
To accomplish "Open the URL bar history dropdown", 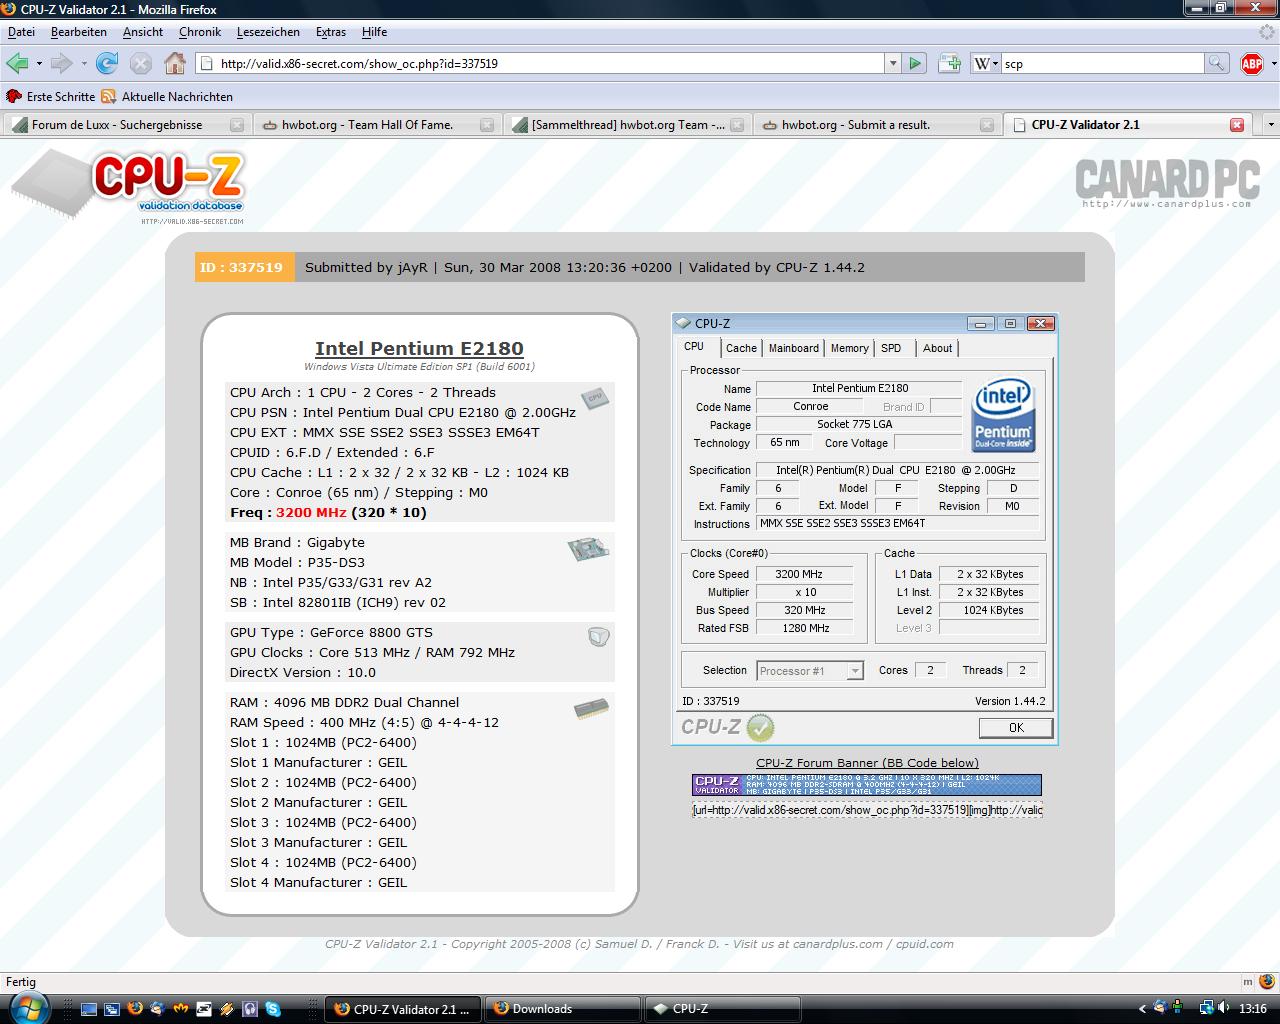I will 892,63.
